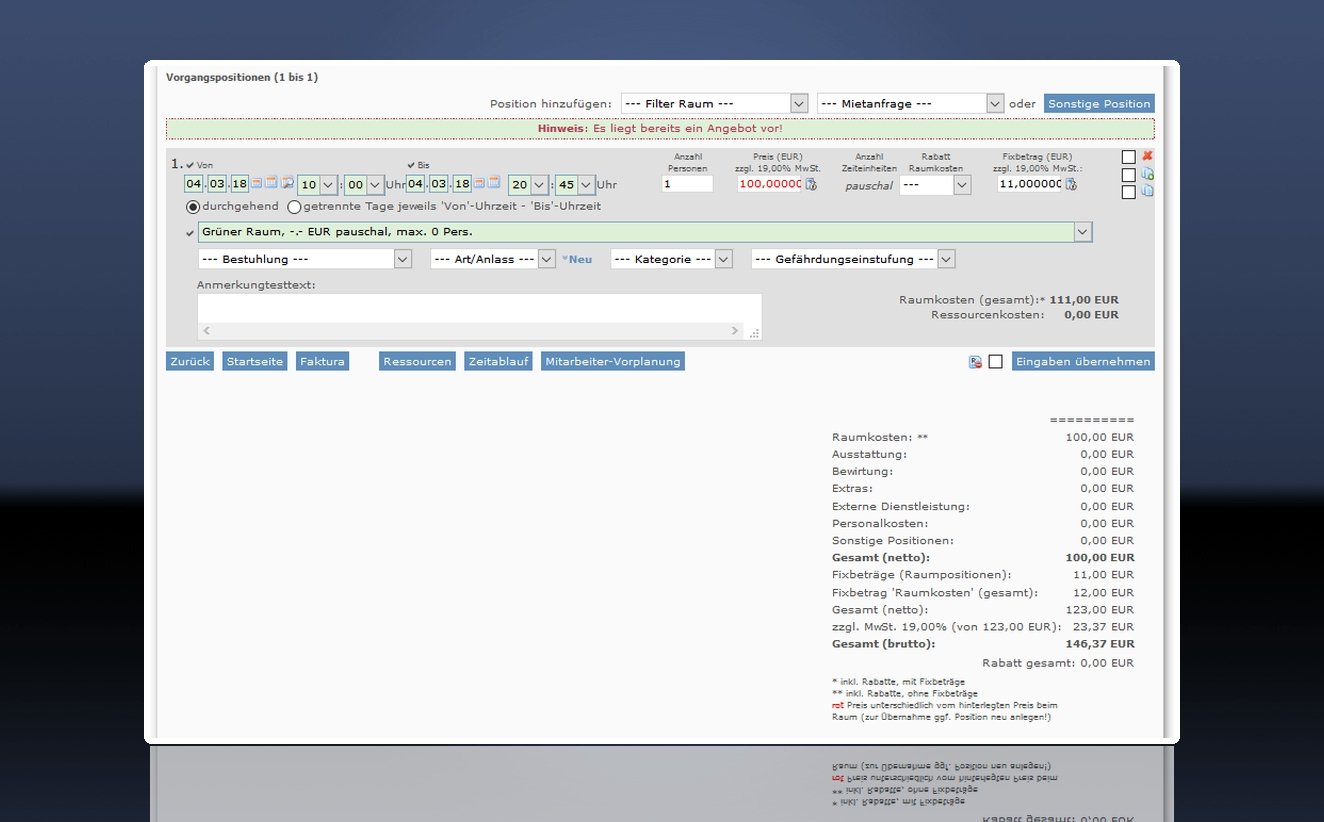Click the Sonstige Position button
This screenshot has width=1324, height=822.
(1099, 103)
